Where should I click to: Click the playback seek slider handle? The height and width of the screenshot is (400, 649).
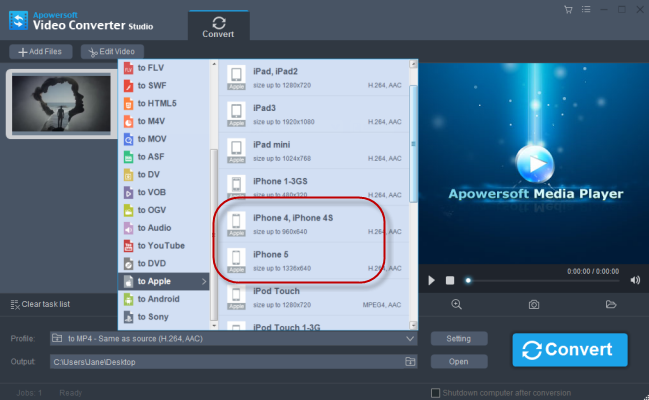pos(468,281)
